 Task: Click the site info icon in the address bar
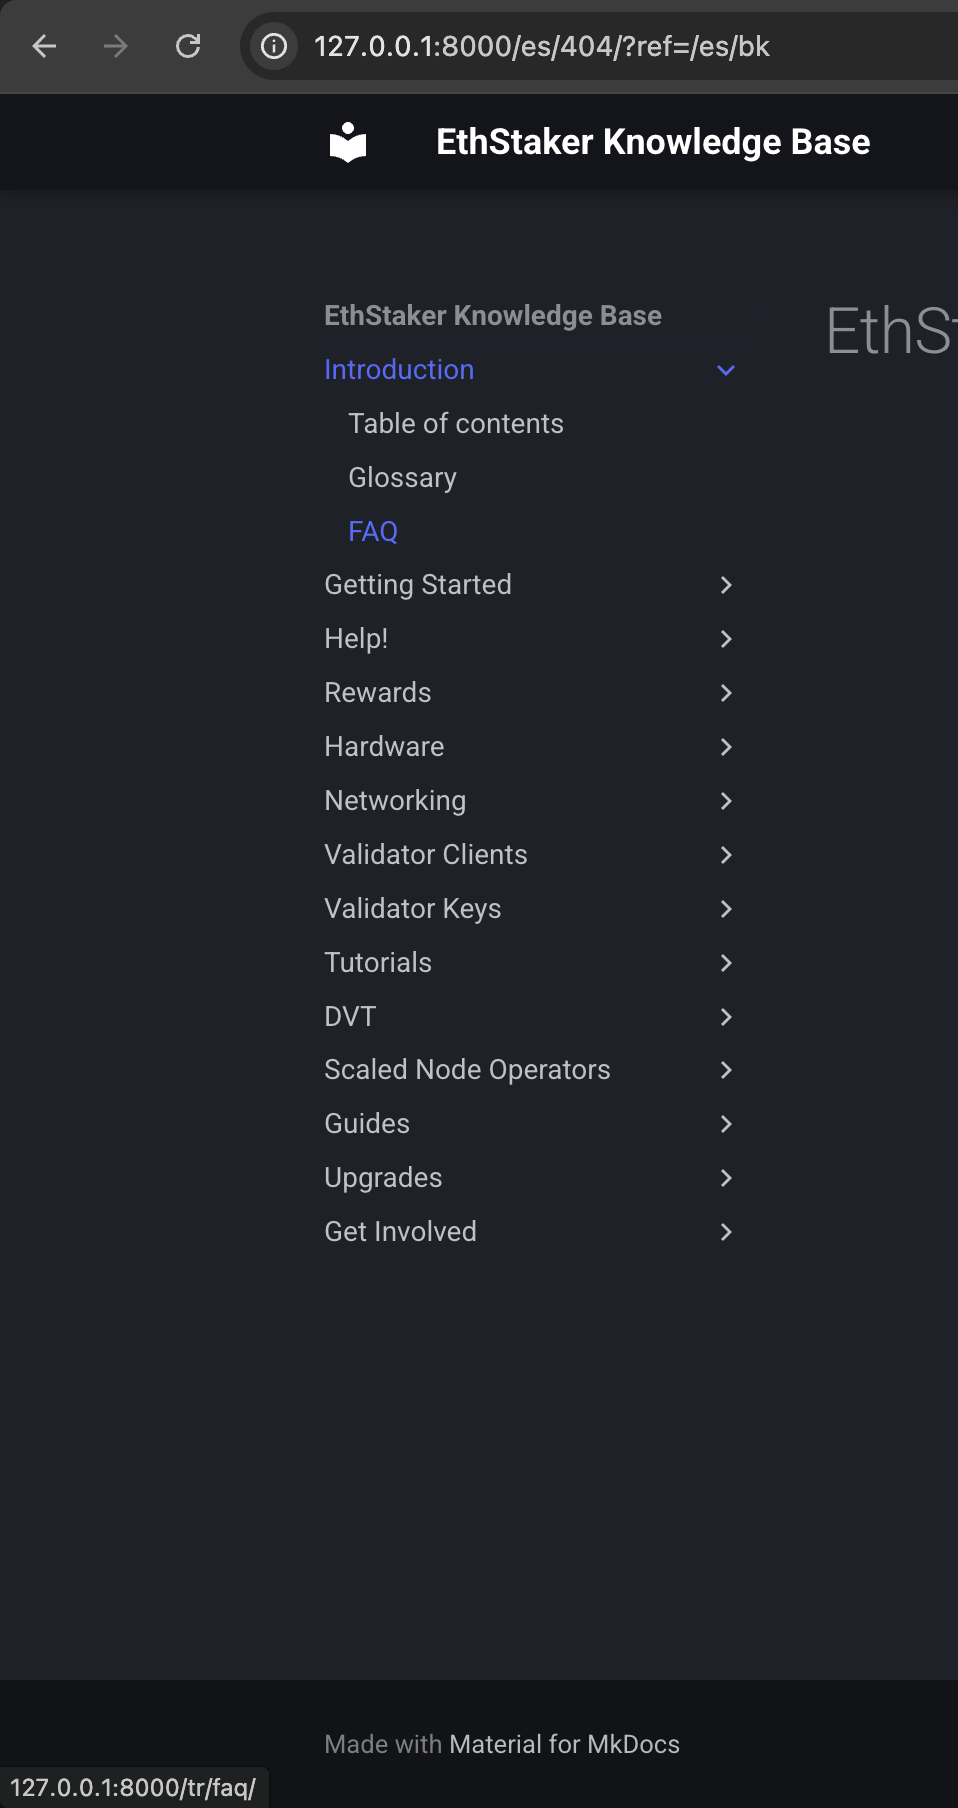(x=274, y=46)
